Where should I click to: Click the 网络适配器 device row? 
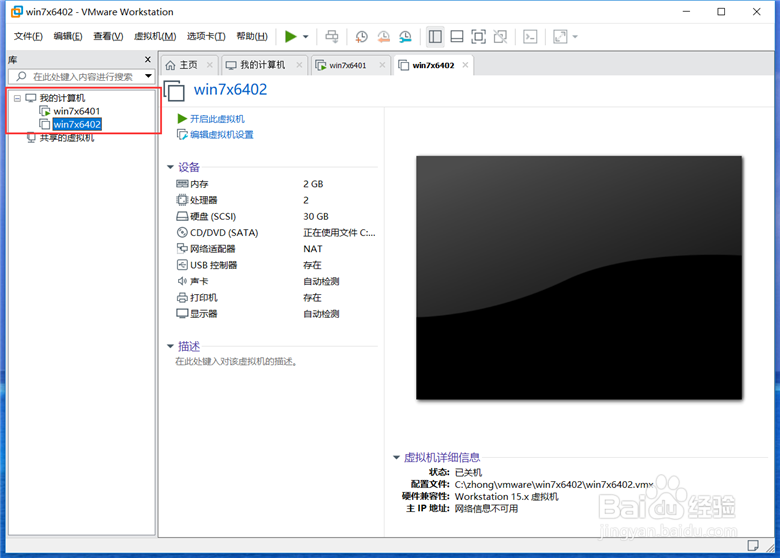[x=276, y=249]
